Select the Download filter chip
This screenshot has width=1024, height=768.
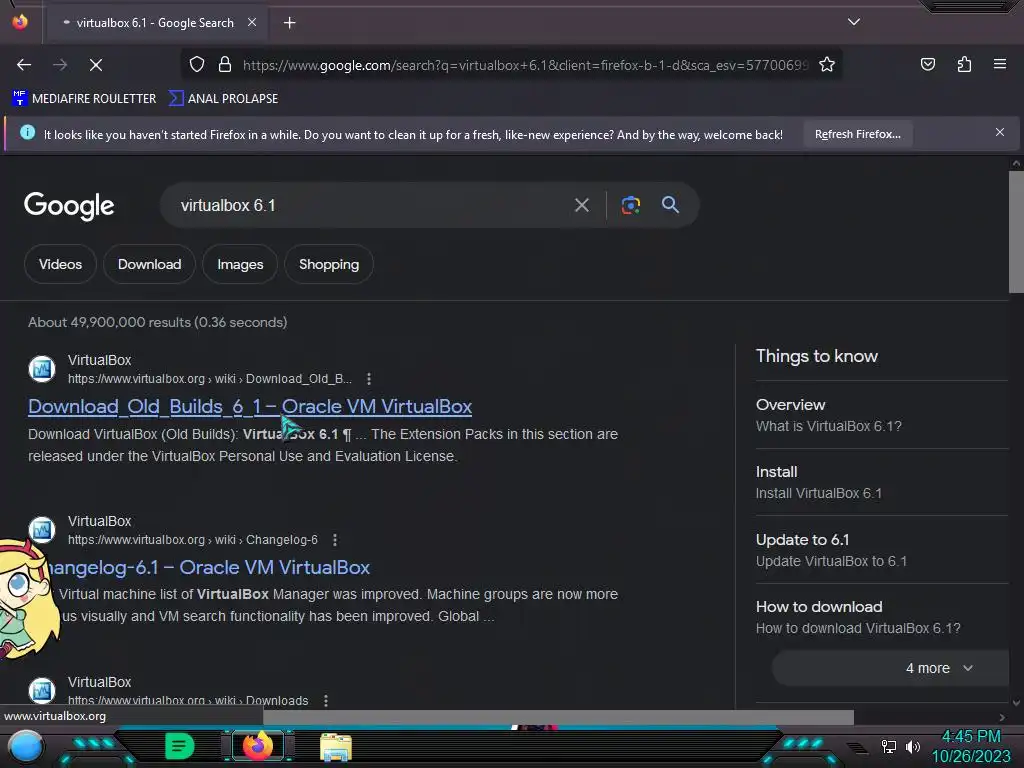click(x=150, y=264)
